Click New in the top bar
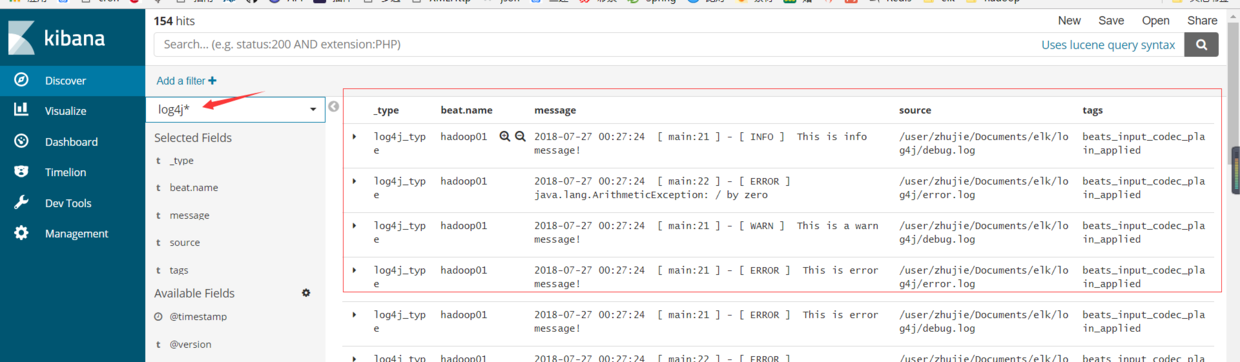The image size is (1240, 362). click(x=1069, y=20)
